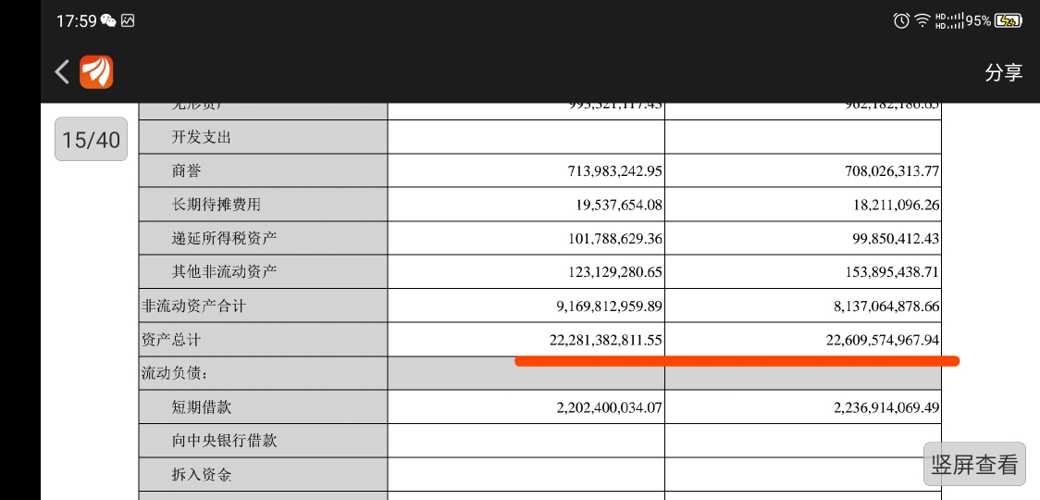The image size is (1040, 500).
Task: Tap the Wi-Fi status icon
Action: (922, 21)
